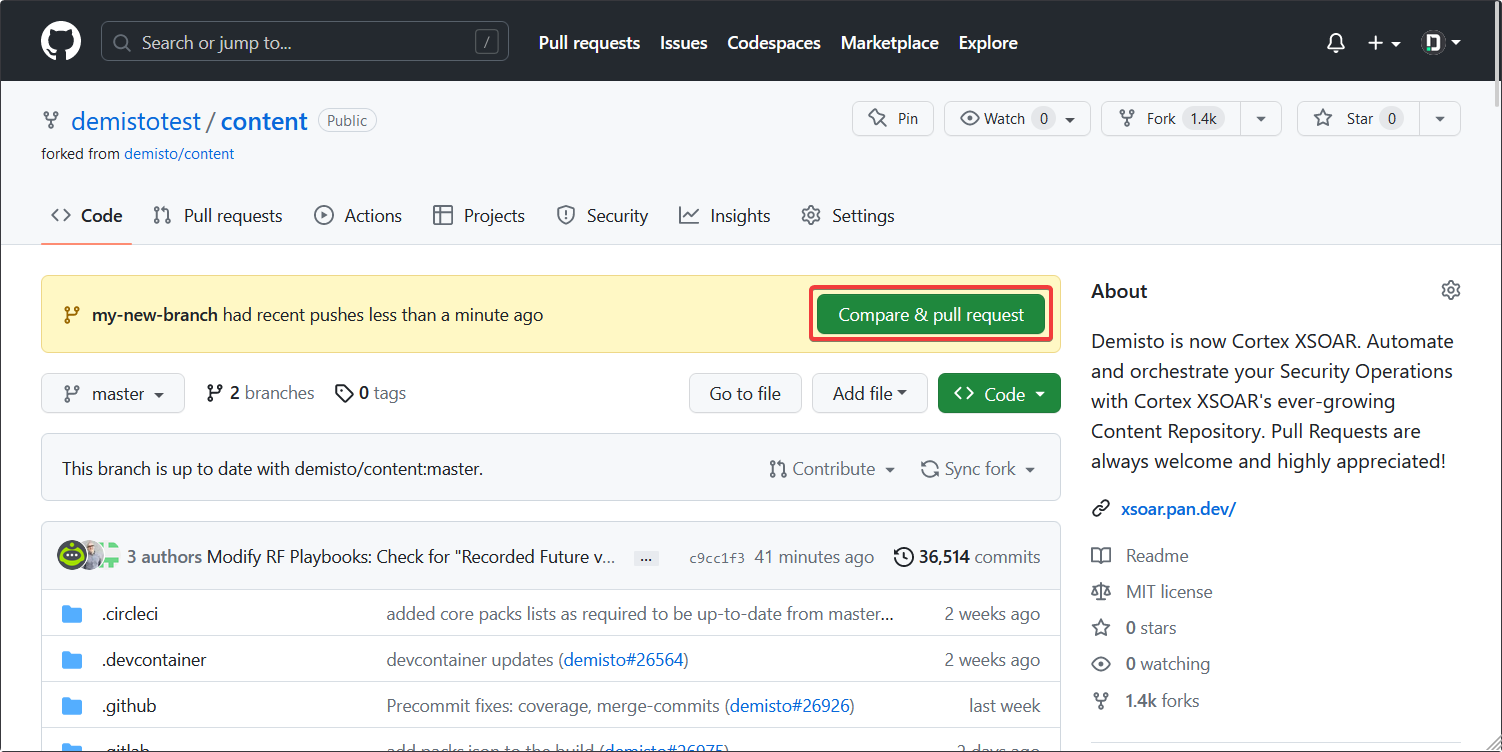
Task: Open the green Code dropdown
Action: [x=999, y=394]
